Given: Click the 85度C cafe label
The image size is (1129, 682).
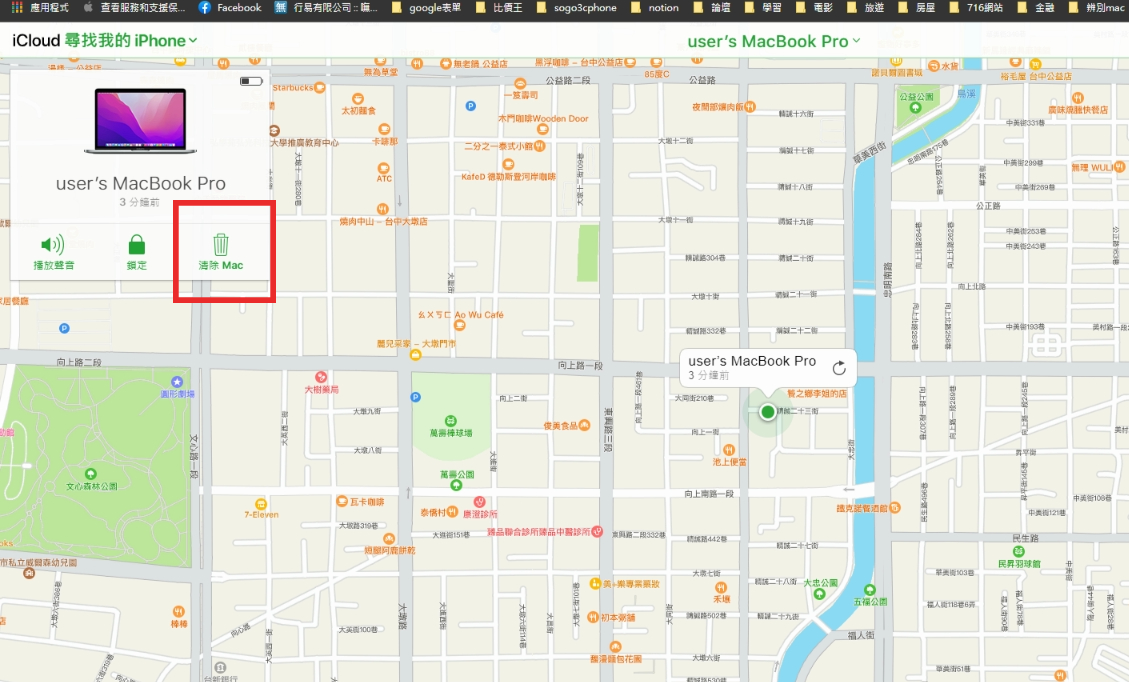Looking at the screenshot, I should (657, 74).
